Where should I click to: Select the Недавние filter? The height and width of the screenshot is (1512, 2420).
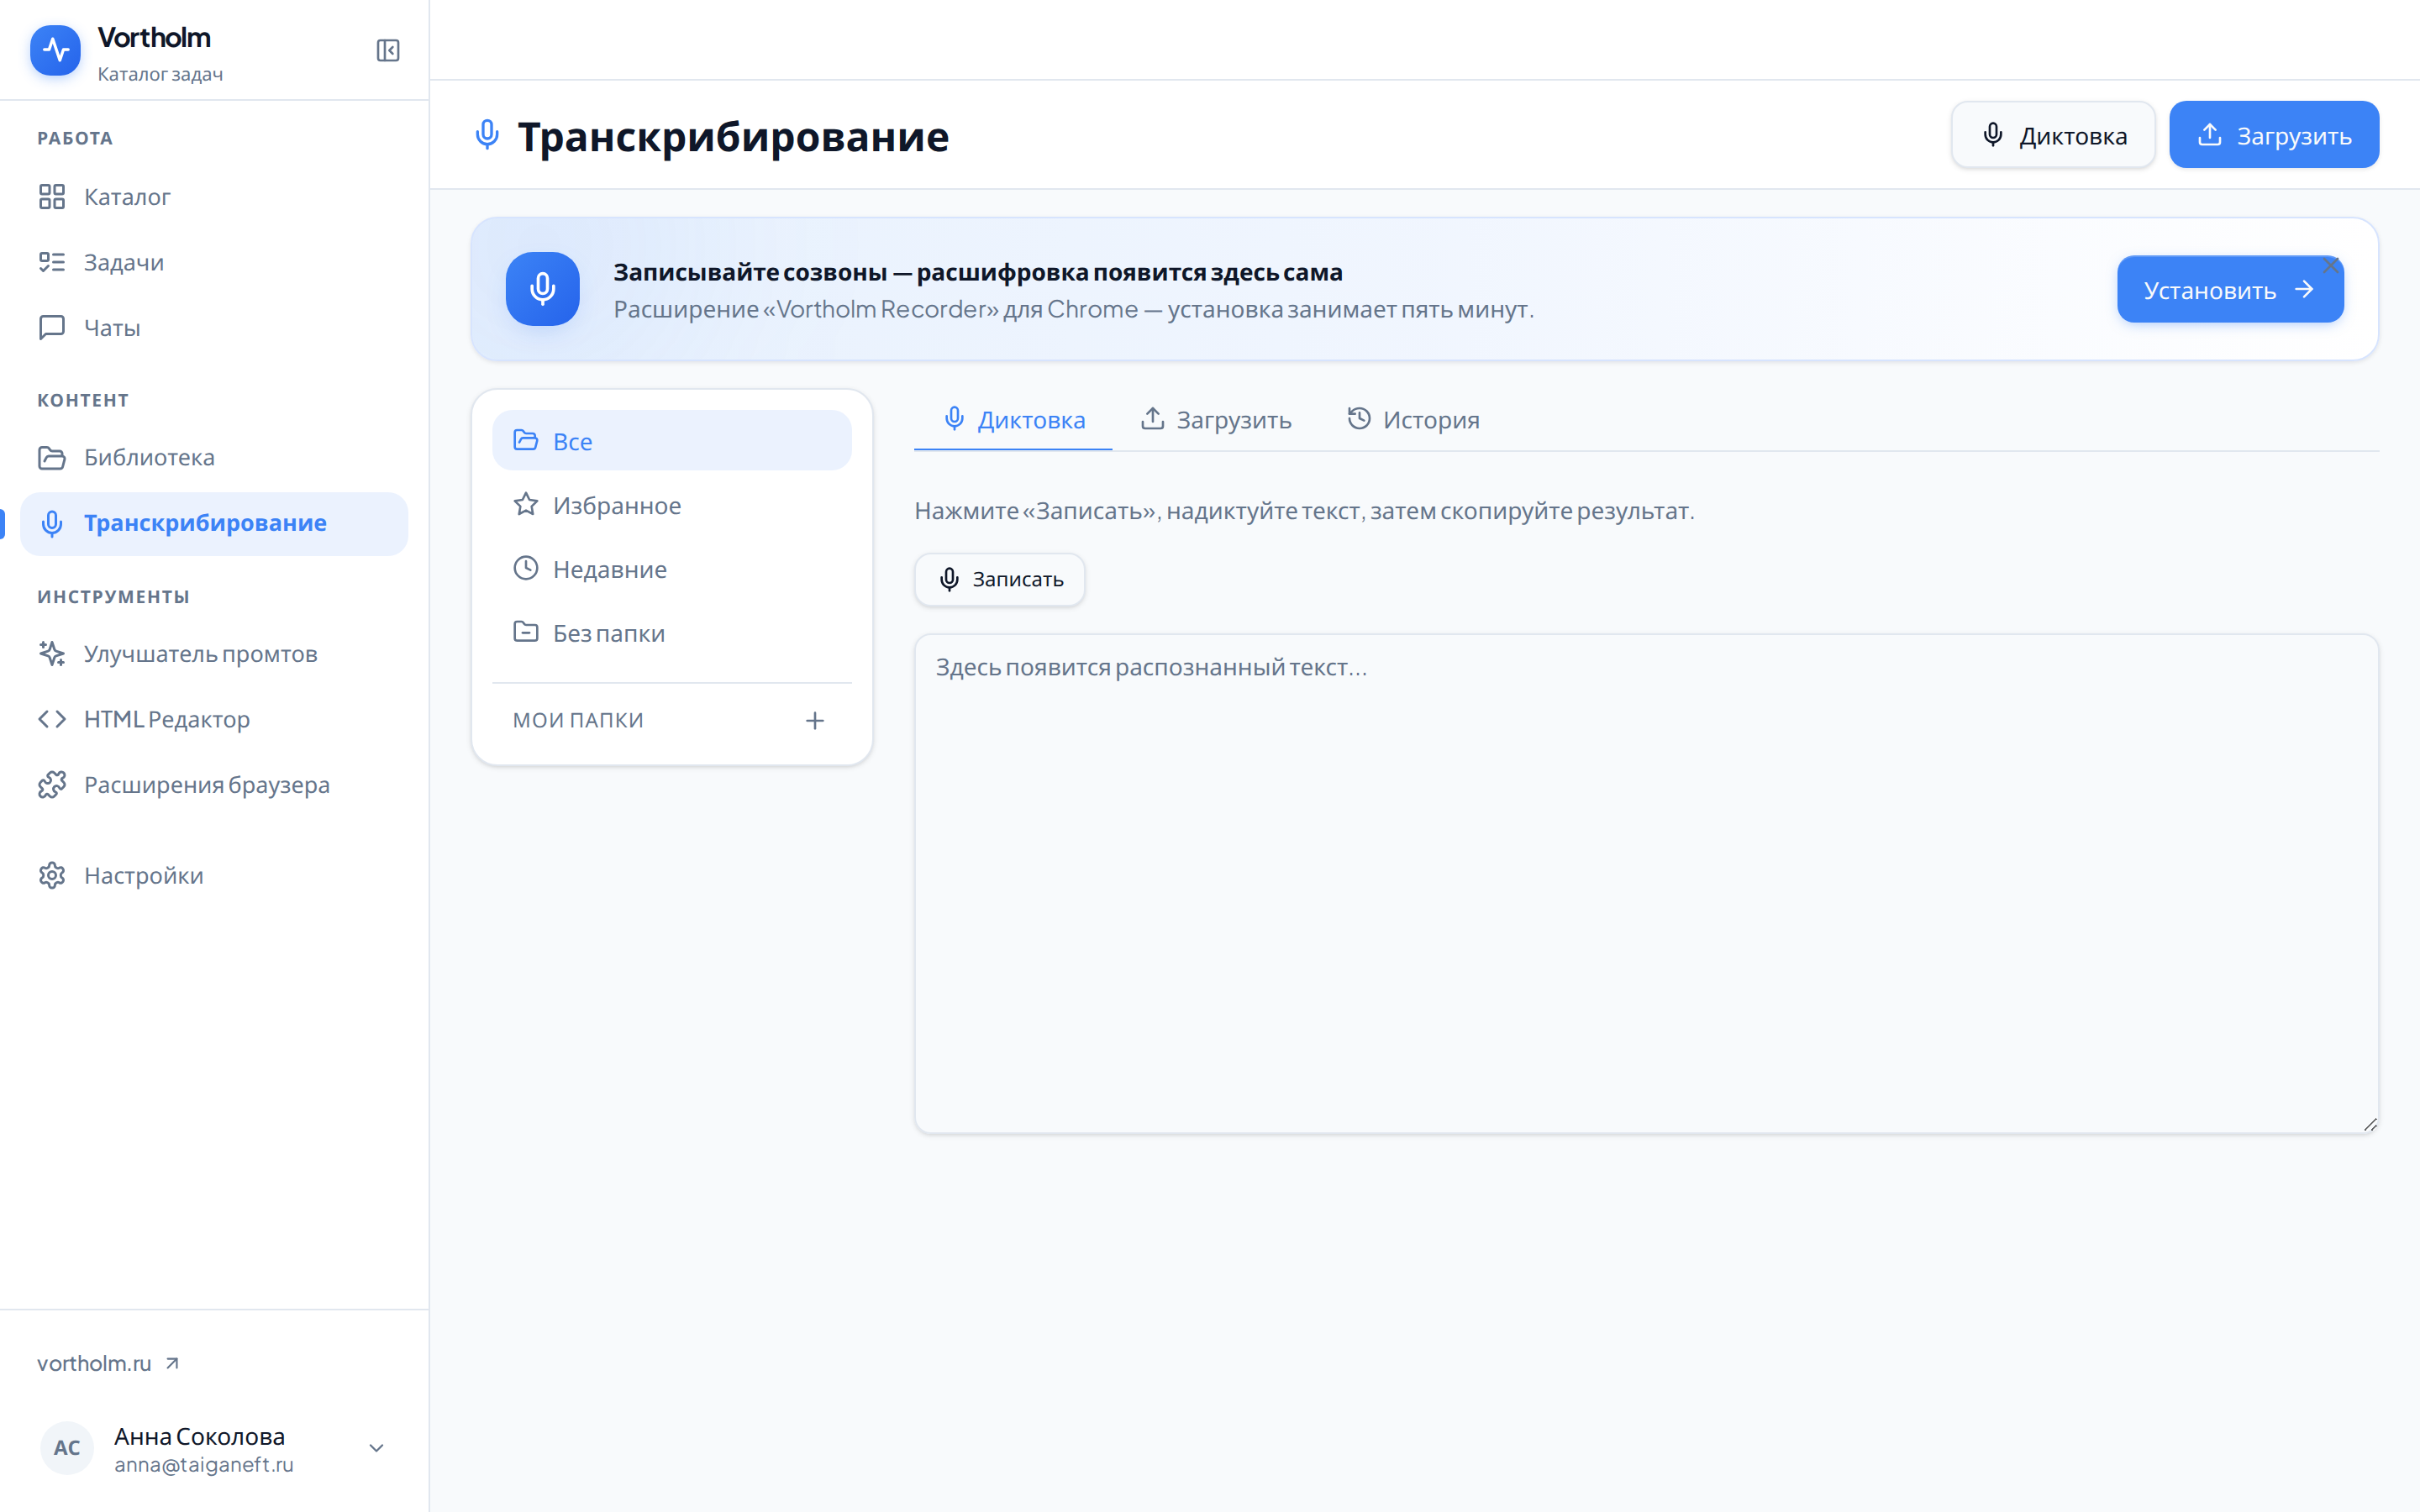coord(672,569)
